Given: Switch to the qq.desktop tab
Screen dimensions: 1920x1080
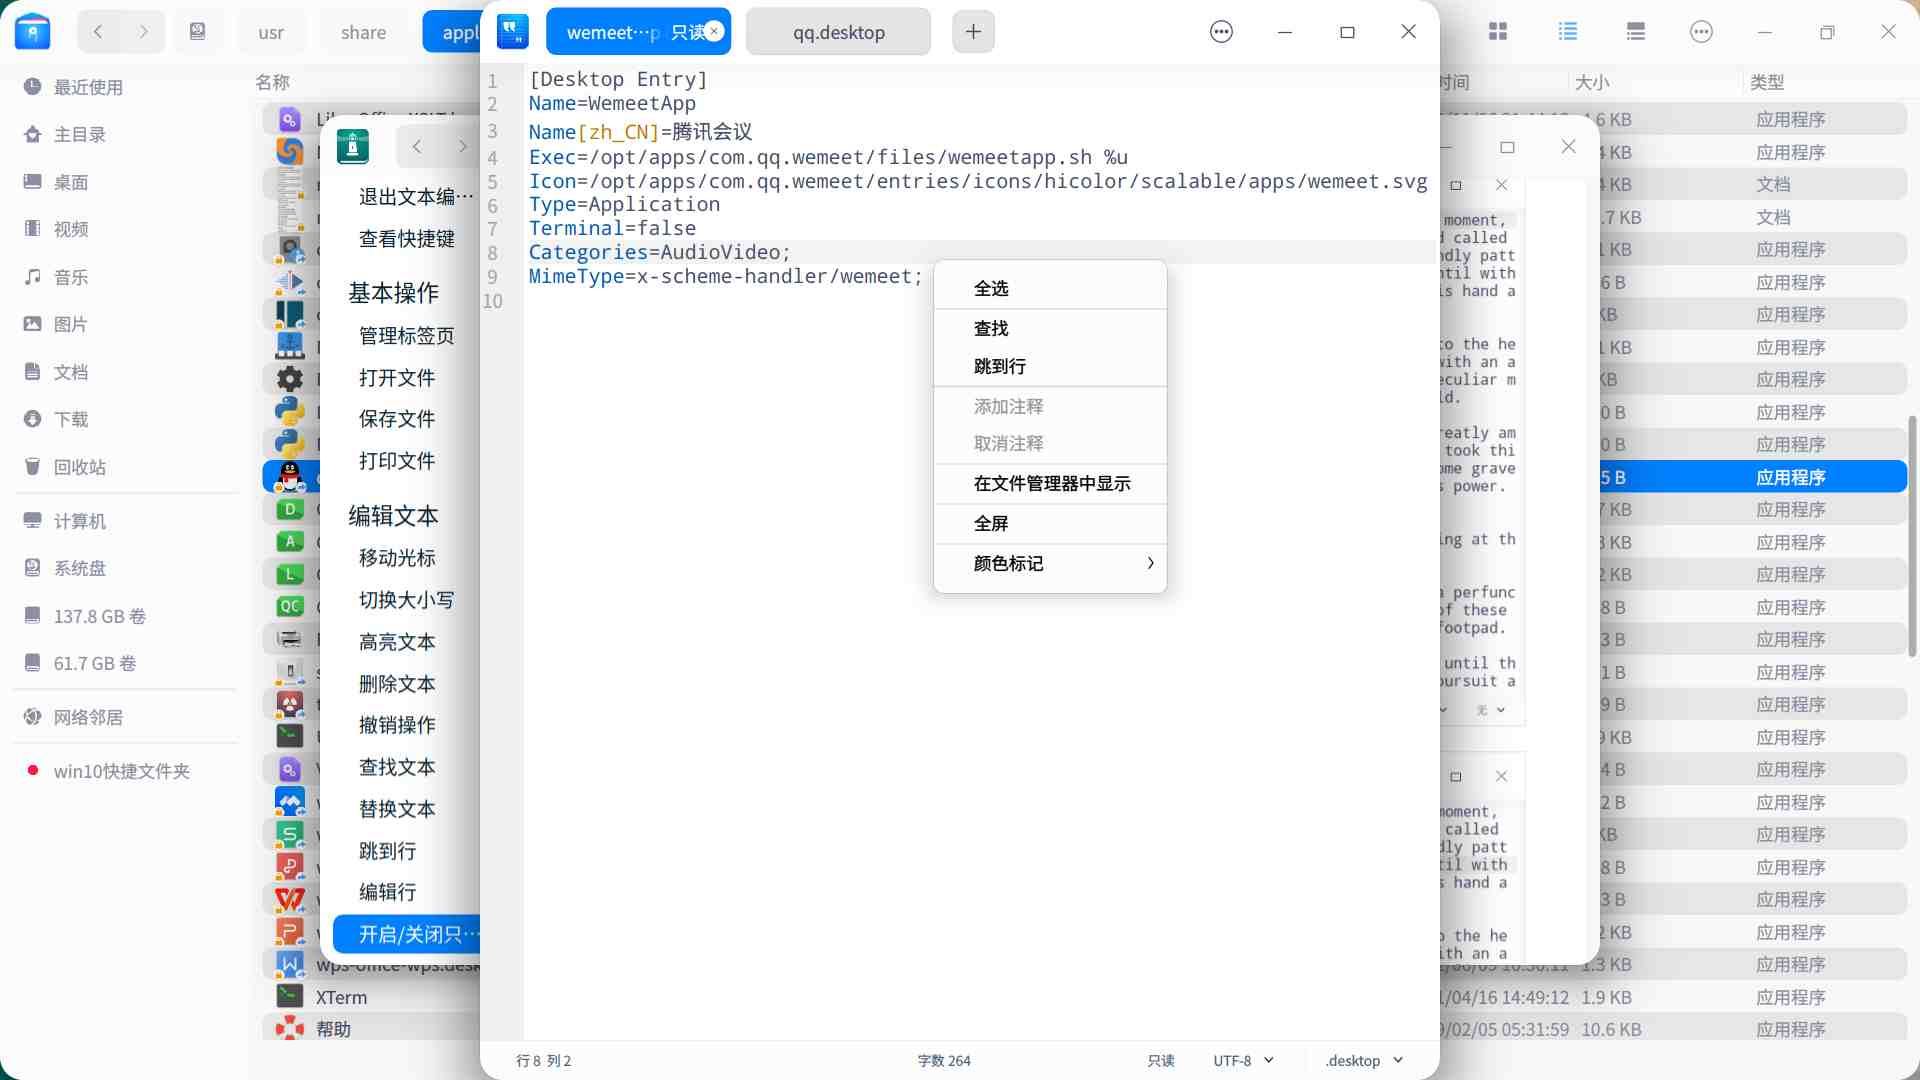Looking at the screenshot, I should [838, 32].
